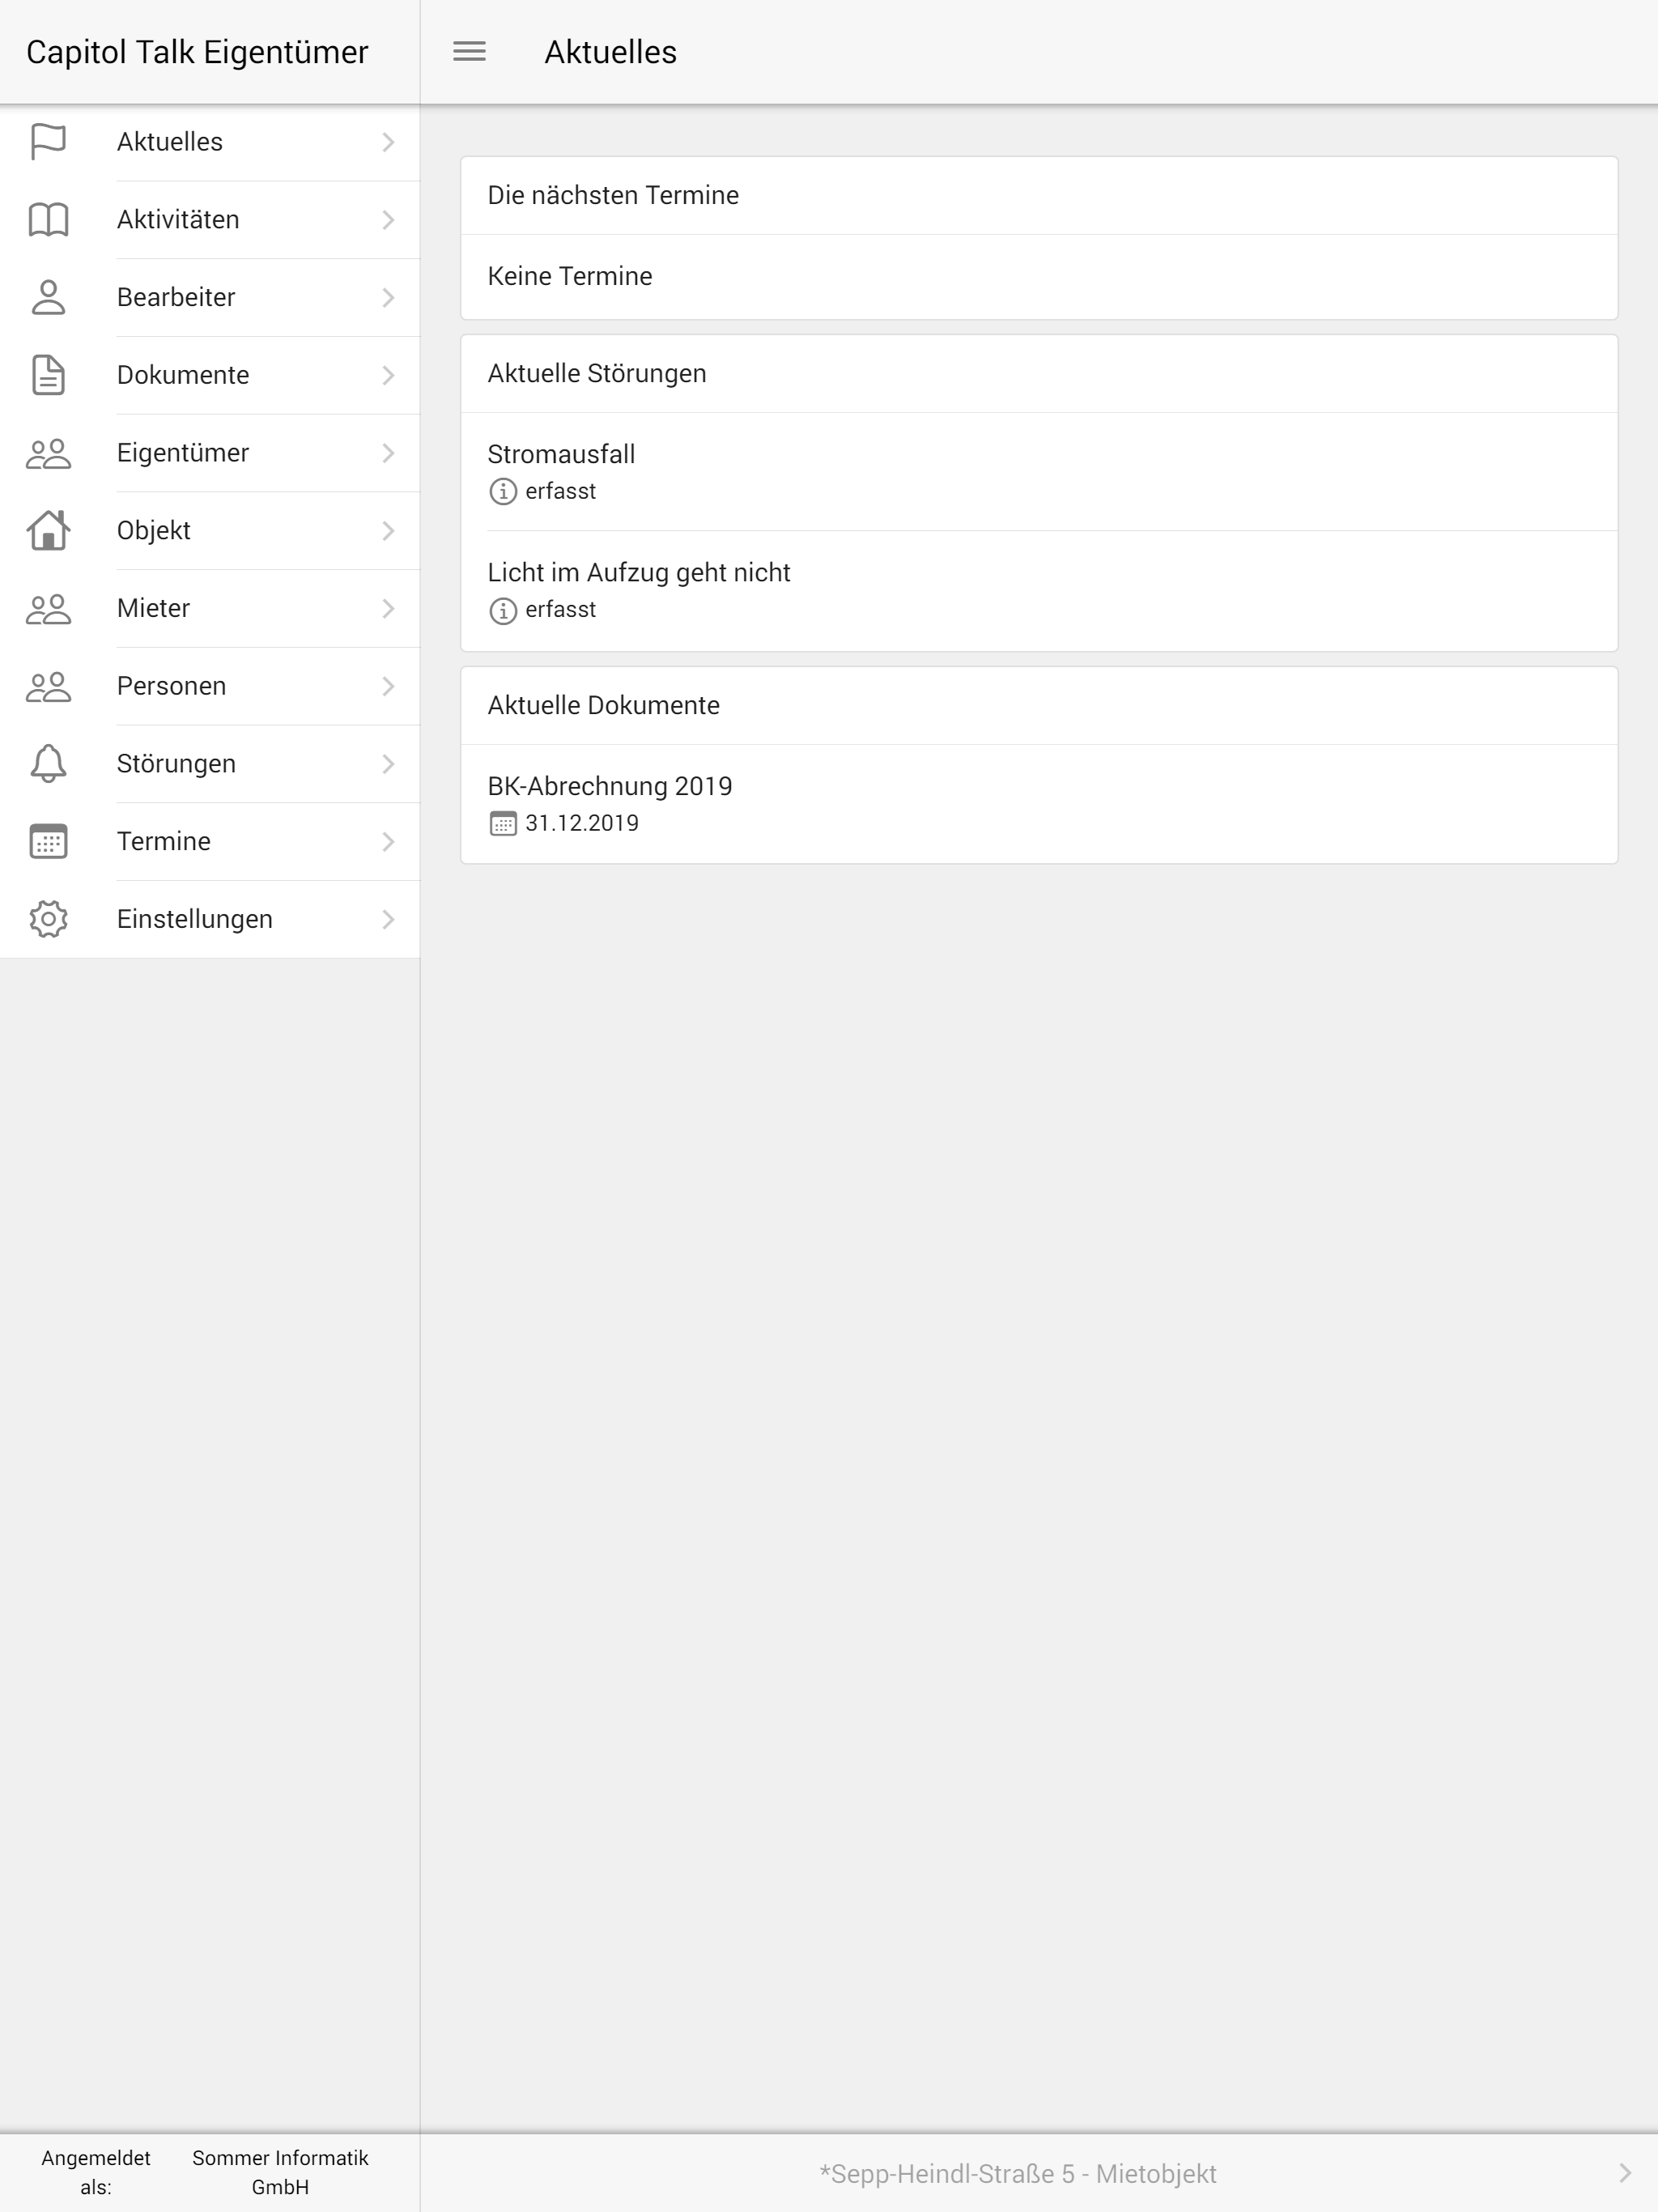
Task: Select Mieter in the sidebar menu
Action: pos(210,608)
